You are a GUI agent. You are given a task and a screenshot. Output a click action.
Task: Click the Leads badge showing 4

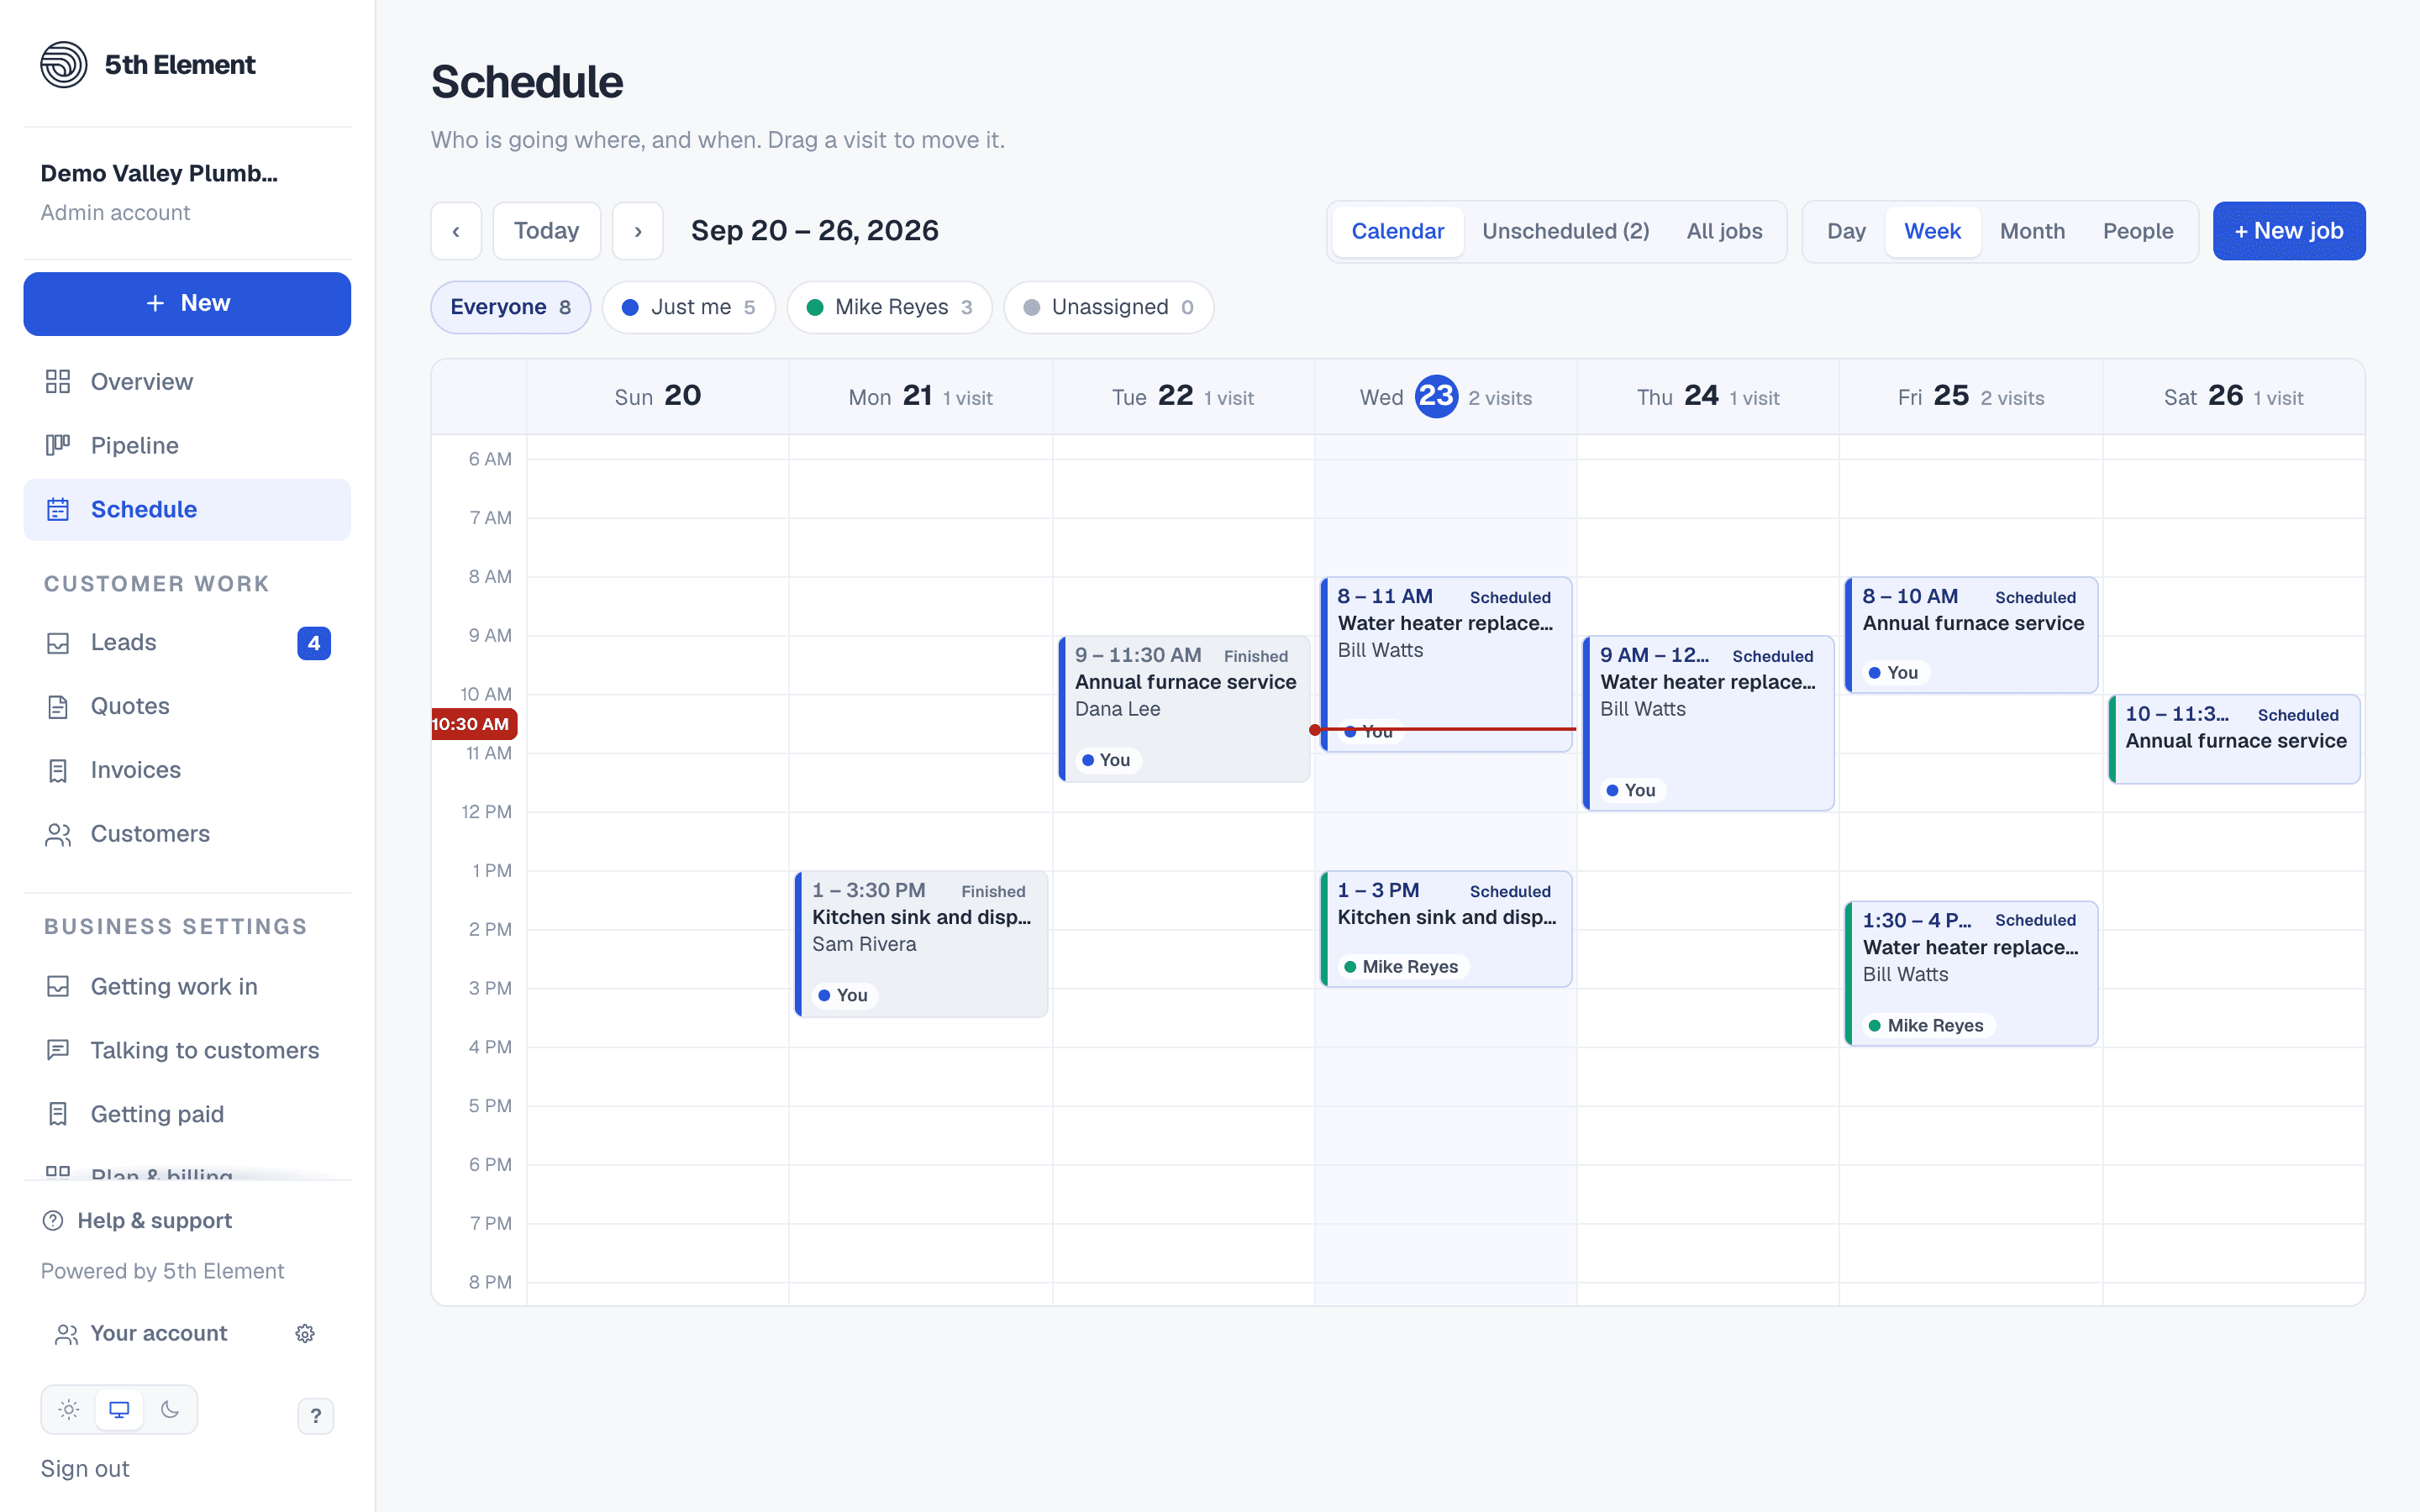tap(314, 643)
